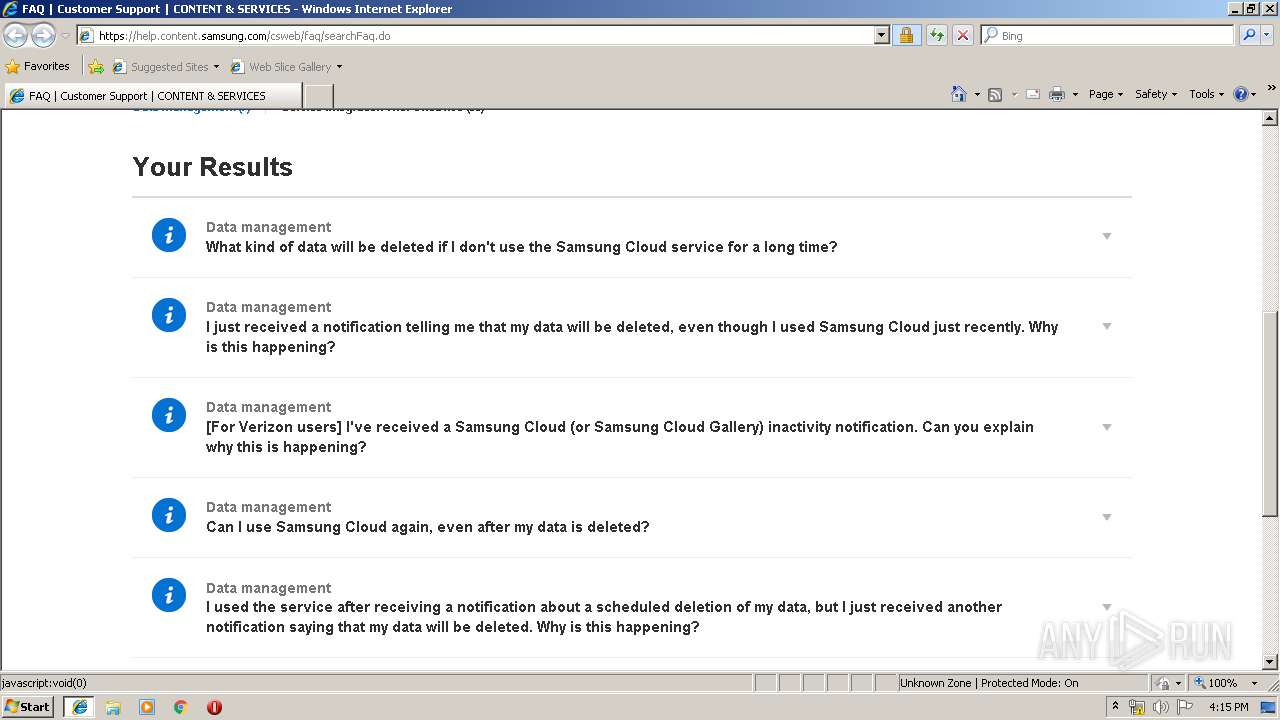Click the Read mail envelope icon
This screenshot has height=720, width=1280.
pos(1033,94)
